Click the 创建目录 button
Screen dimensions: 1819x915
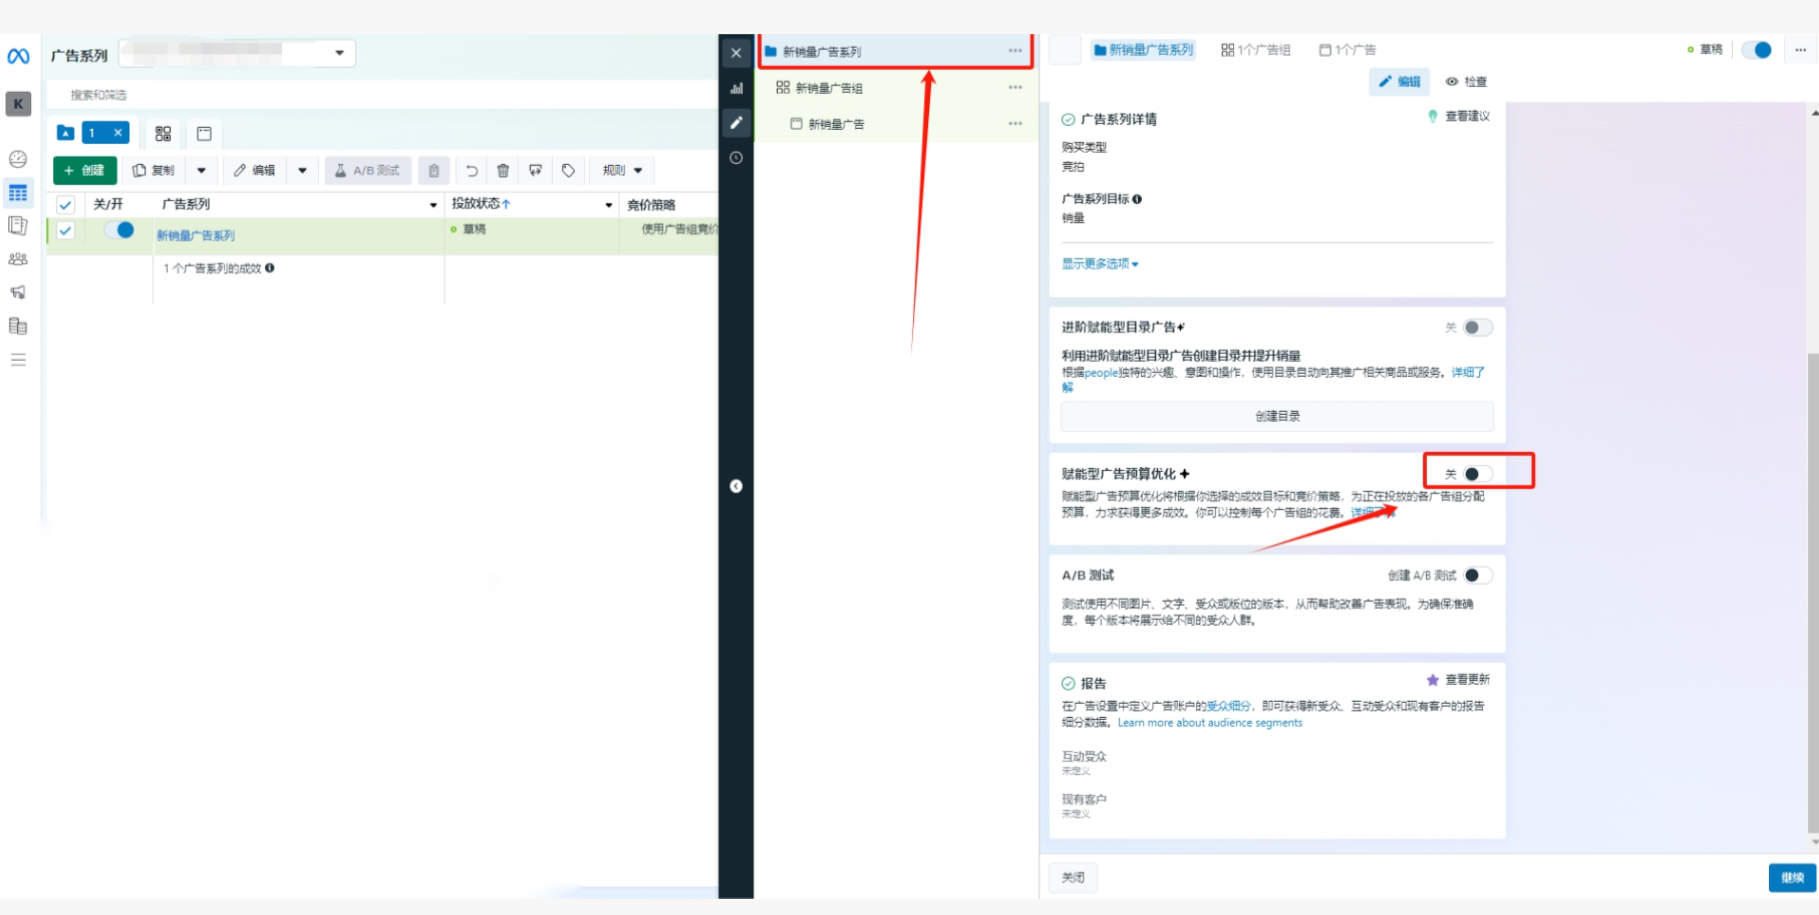1277,416
